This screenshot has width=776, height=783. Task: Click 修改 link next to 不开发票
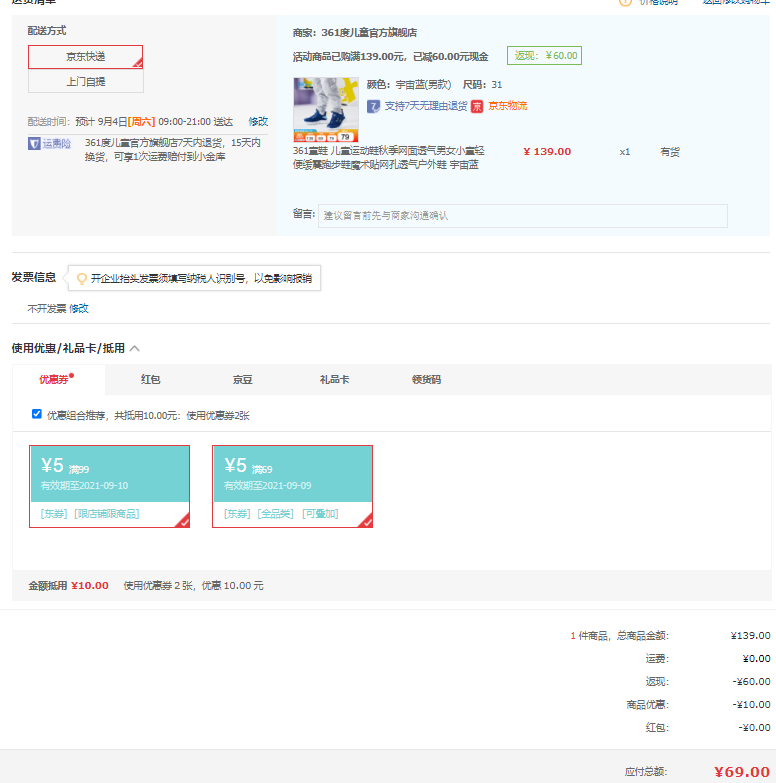pyautogui.click(x=79, y=309)
